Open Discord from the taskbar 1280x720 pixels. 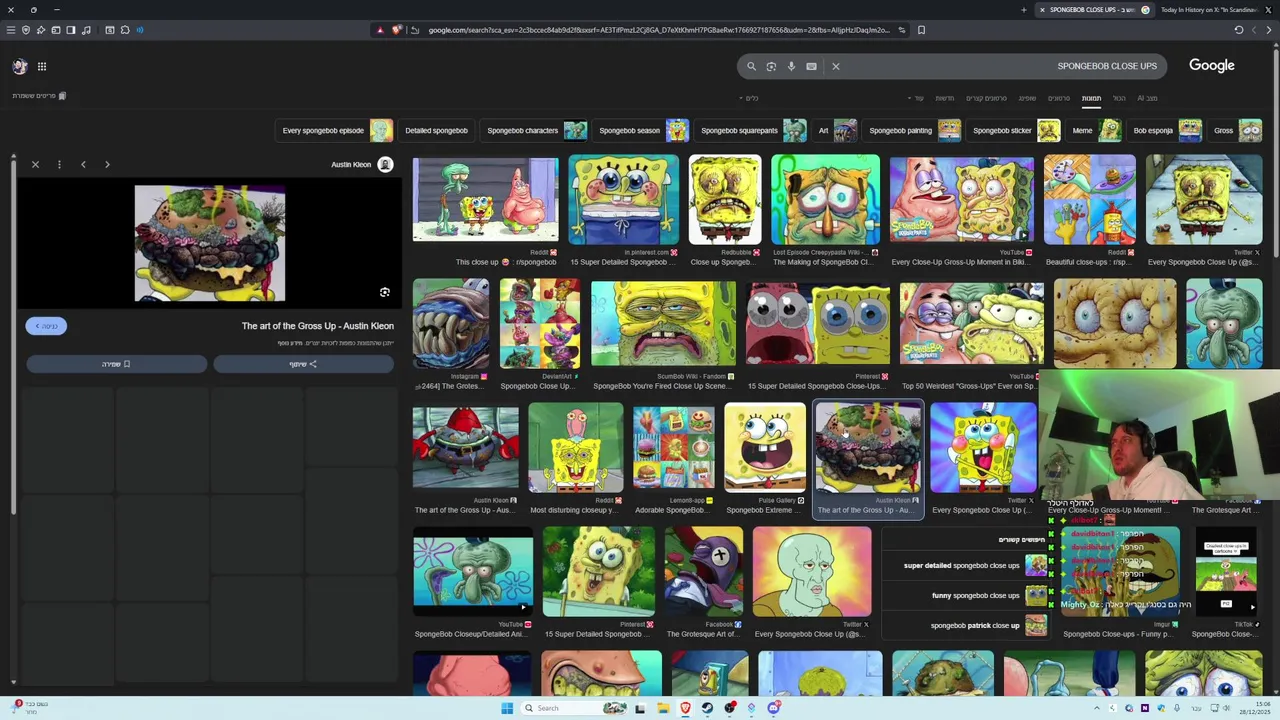tap(774, 708)
